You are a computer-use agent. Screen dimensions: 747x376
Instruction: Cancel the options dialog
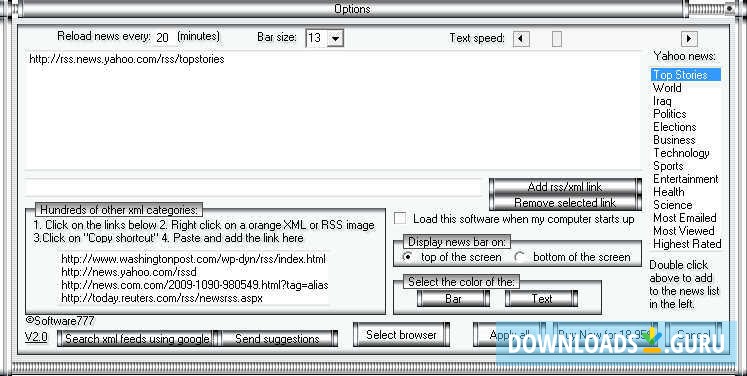[693, 335]
